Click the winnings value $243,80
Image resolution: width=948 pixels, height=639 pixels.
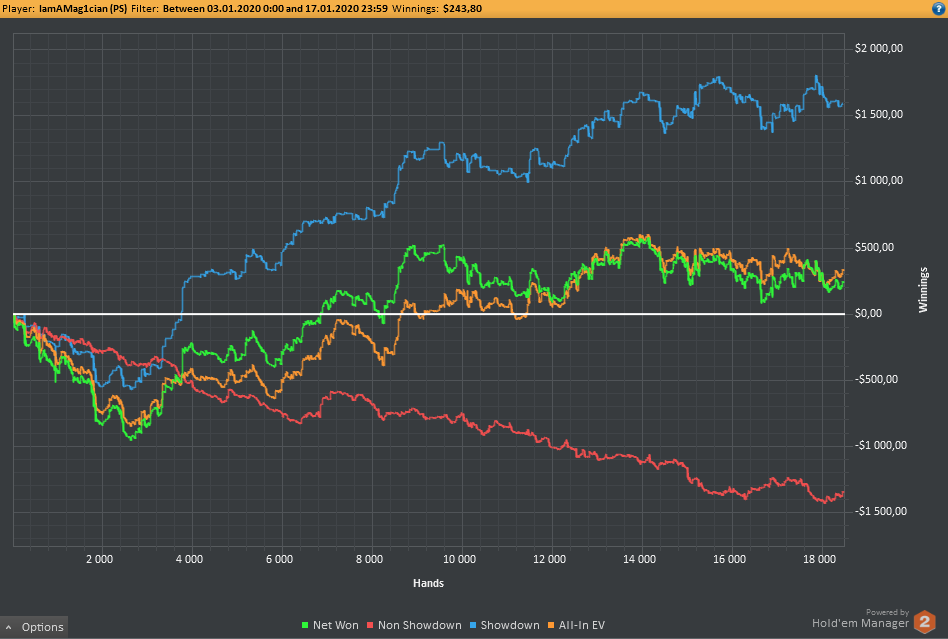pyautogui.click(x=463, y=9)
